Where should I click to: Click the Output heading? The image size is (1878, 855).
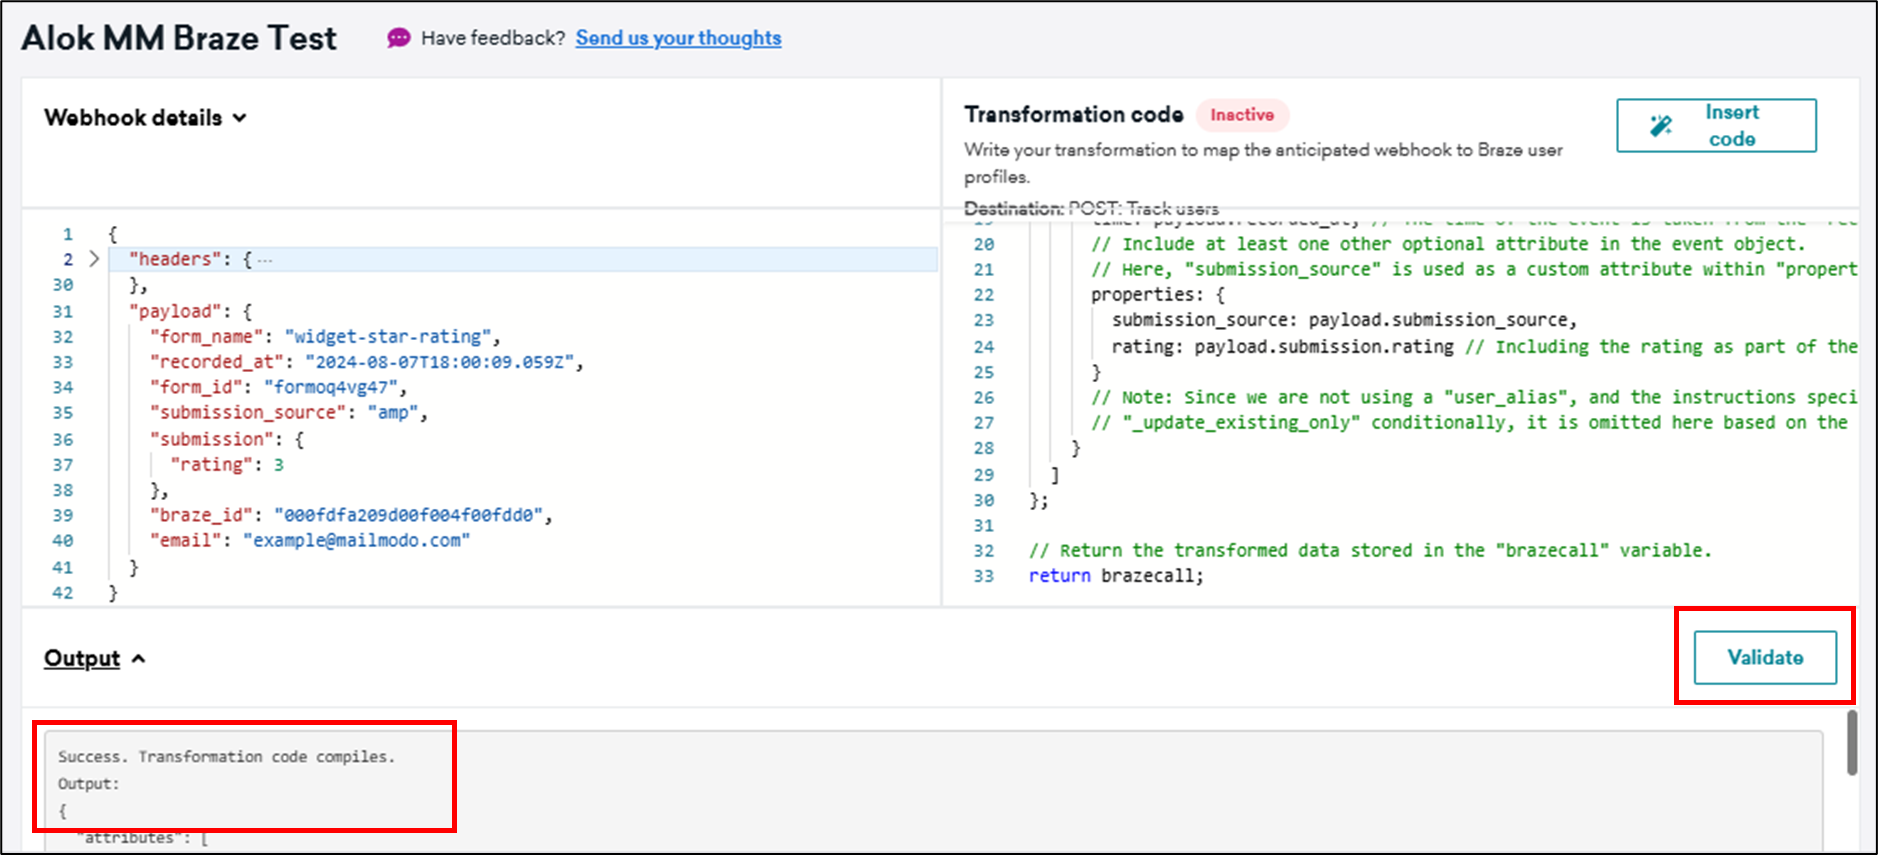pos(82,658)
